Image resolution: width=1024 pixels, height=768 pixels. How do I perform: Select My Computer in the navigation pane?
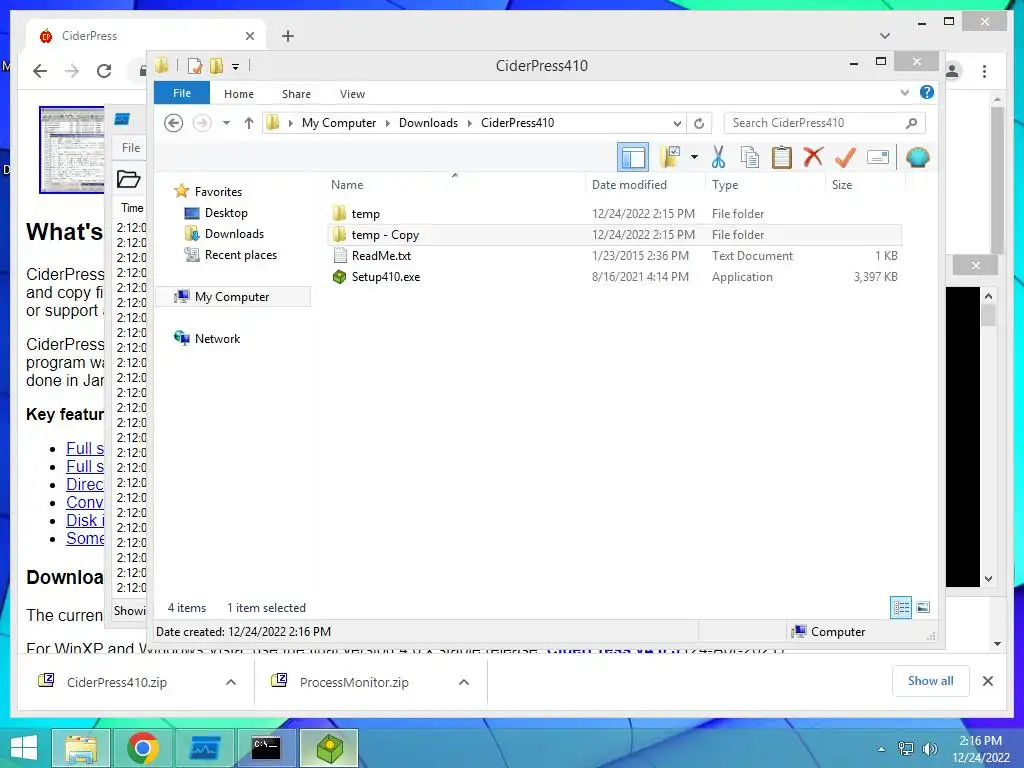232,296
